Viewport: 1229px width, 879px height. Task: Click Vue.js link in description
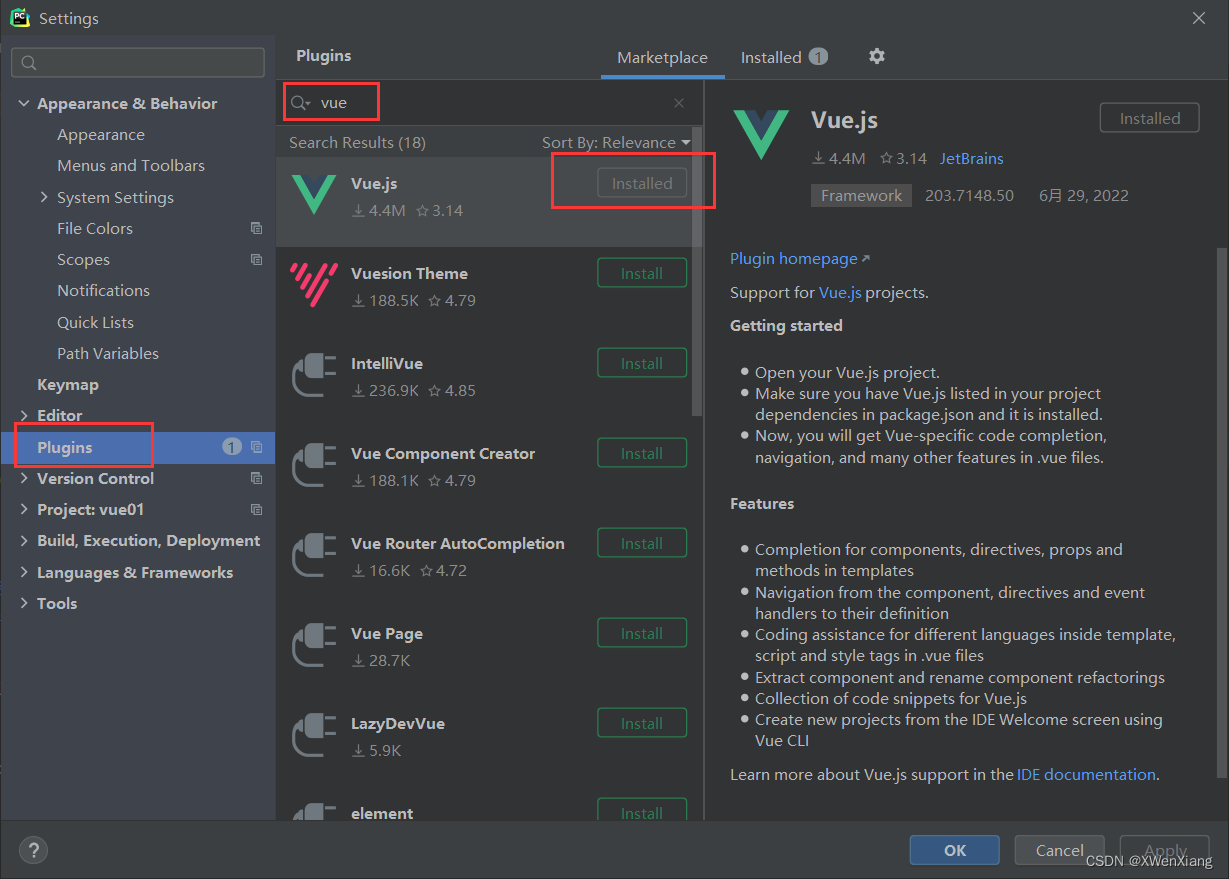[x=840, y=293]
